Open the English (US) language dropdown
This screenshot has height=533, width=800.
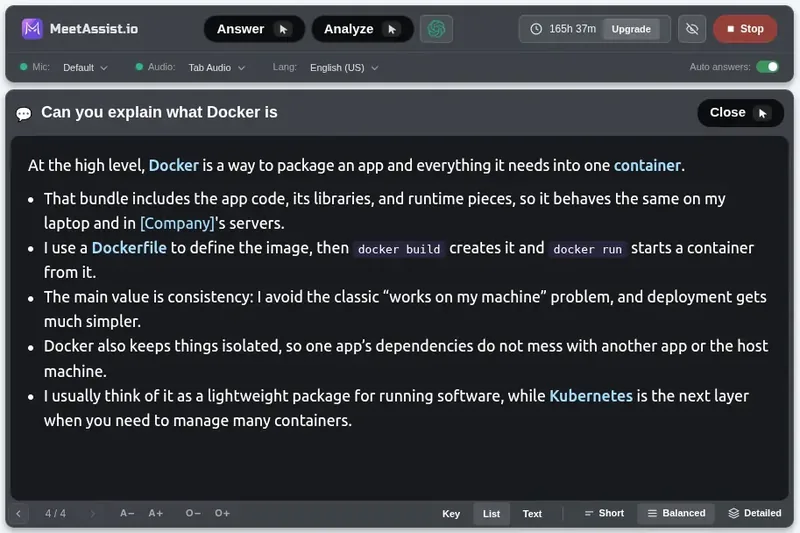pos(344,67)
